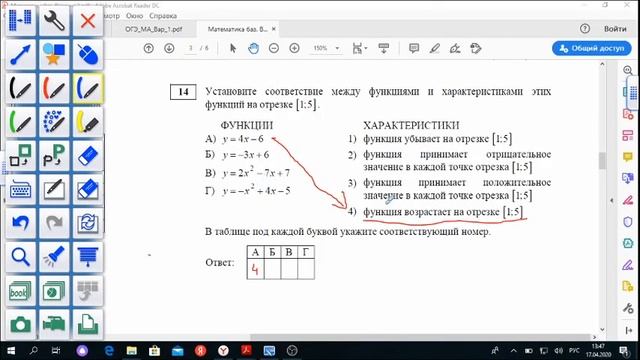Go to previous page in Acrobat
This screenshot has height=360, width=640.
[149, 49]
